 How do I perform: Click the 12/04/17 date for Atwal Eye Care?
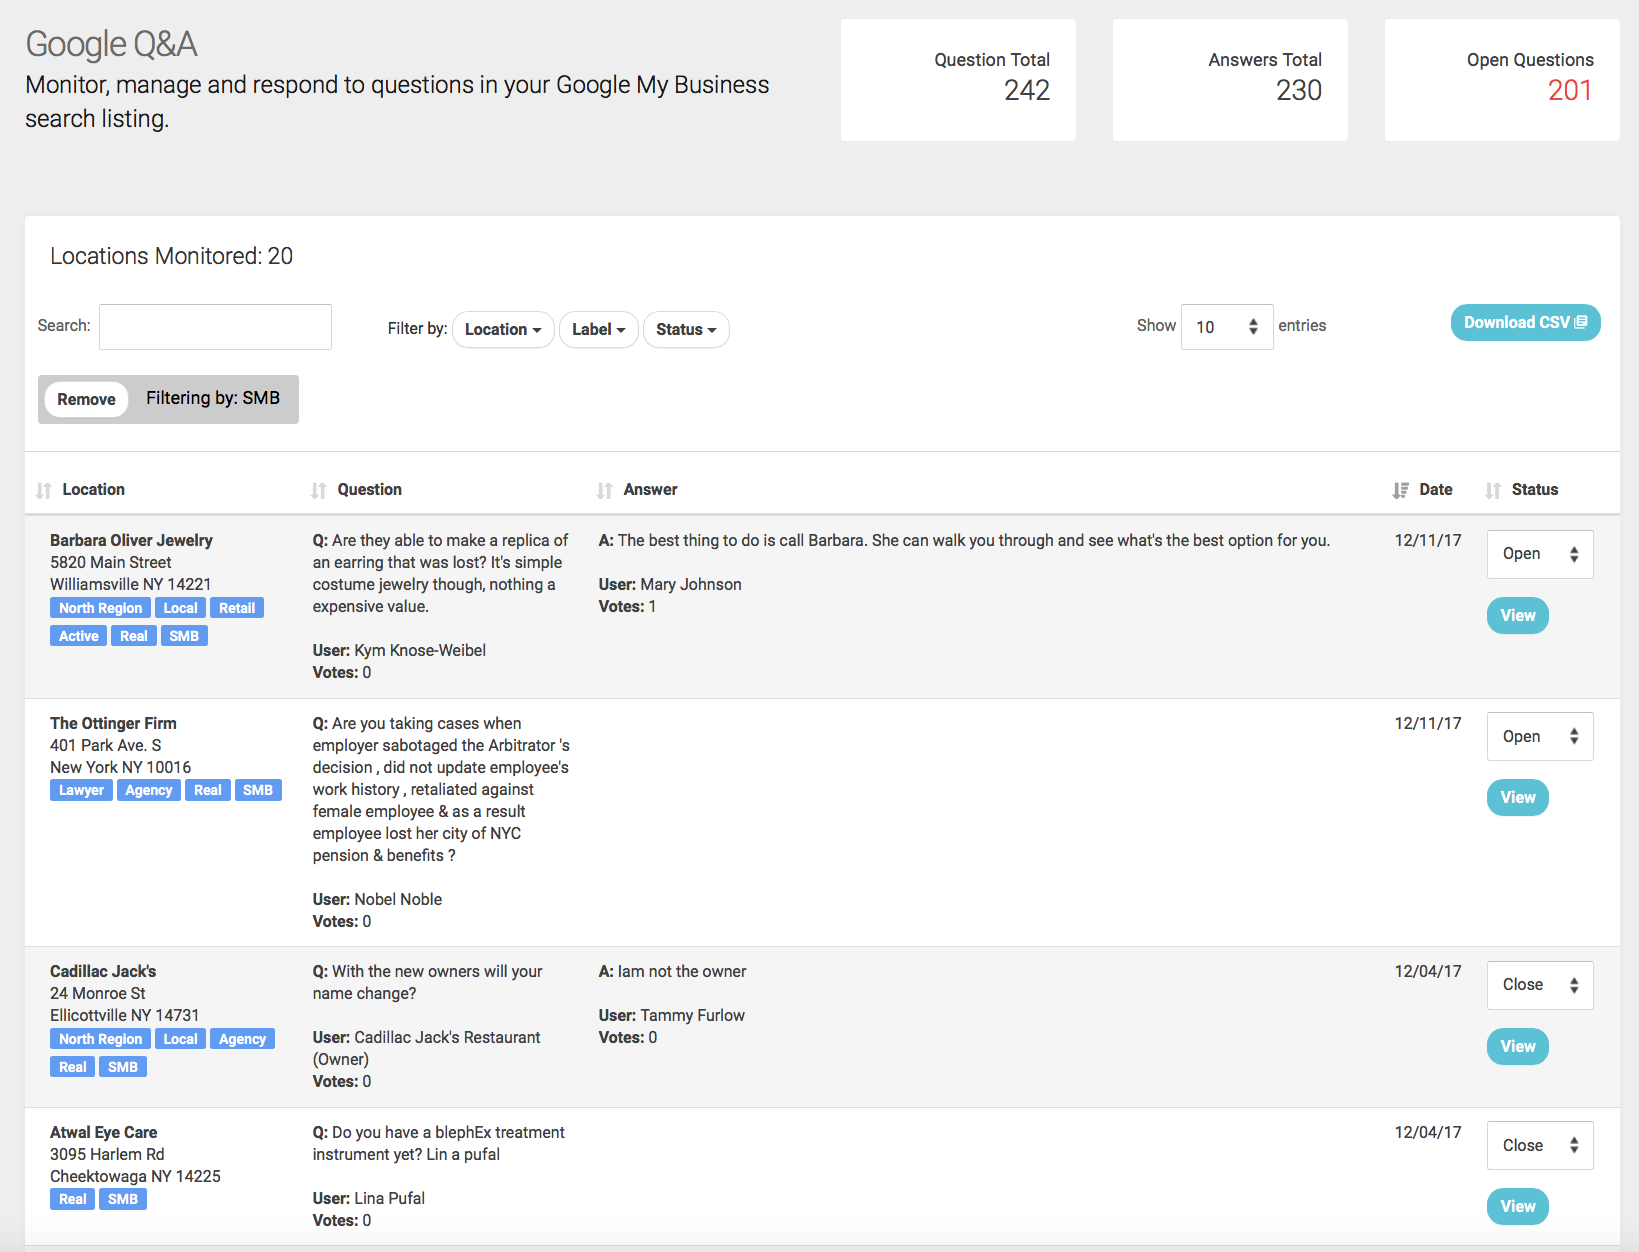(x=1427, y=1132)
